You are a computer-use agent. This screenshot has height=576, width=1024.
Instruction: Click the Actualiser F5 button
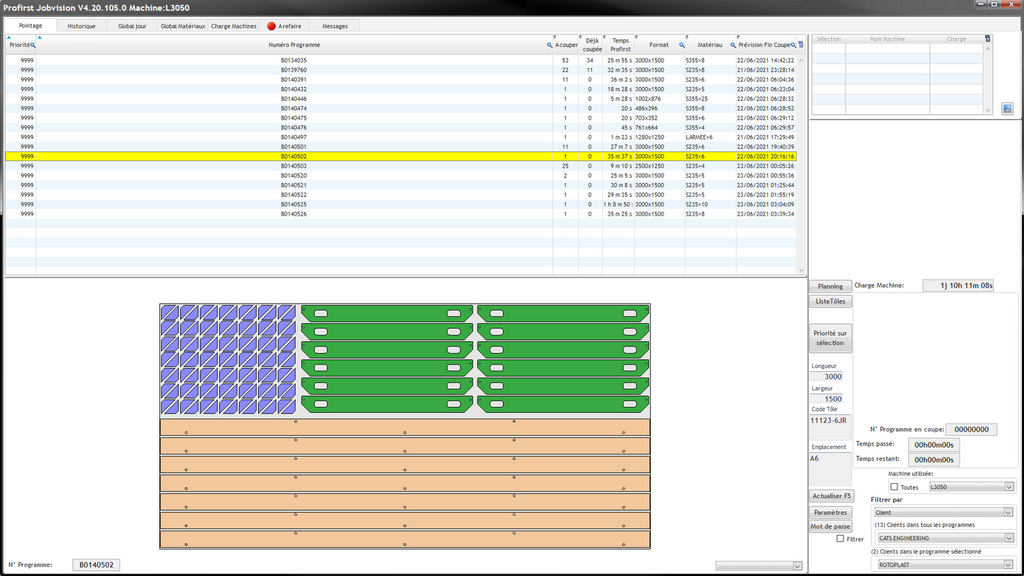(x=831, y=496)
